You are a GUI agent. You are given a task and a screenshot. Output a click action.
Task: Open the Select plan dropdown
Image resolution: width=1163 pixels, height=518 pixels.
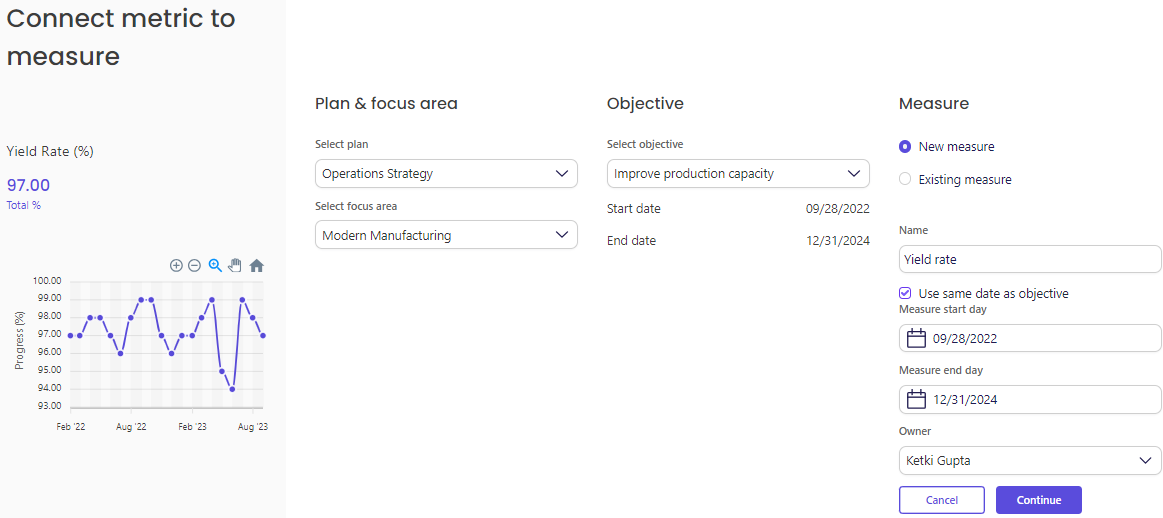coord(446,174)
